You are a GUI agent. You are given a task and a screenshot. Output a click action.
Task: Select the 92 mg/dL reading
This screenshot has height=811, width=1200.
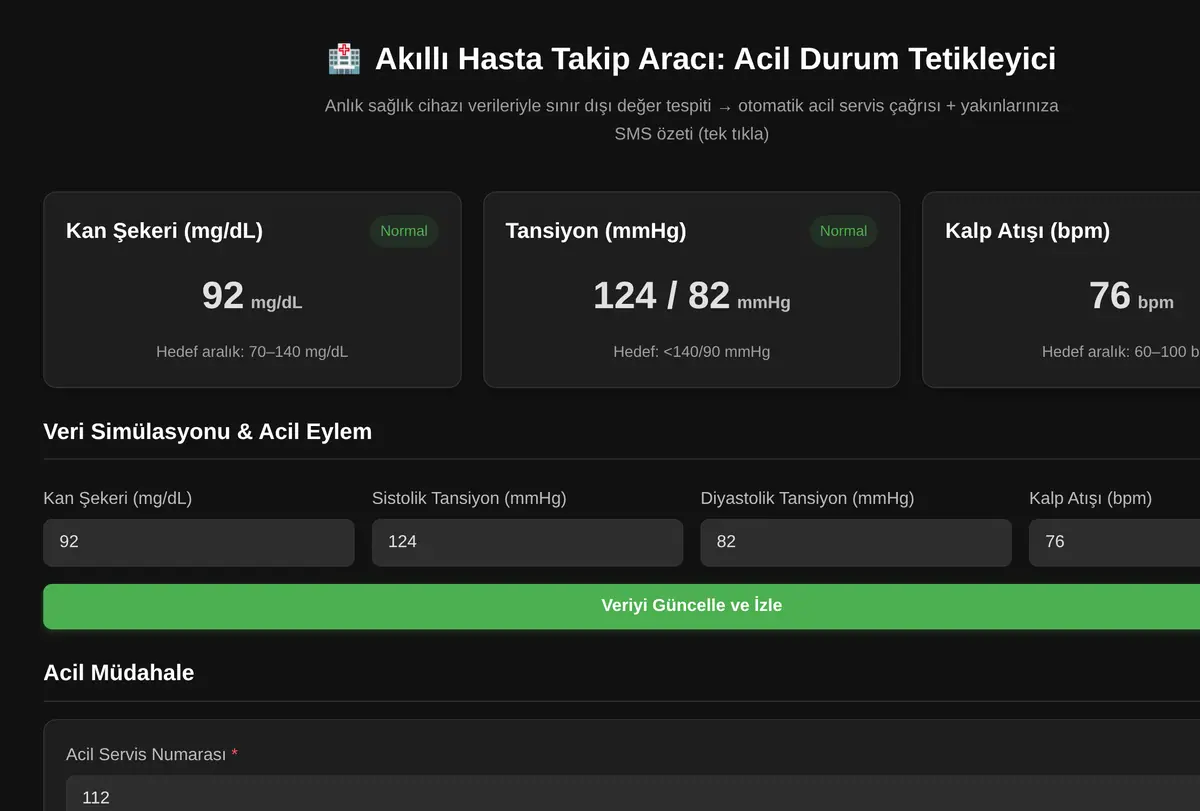(x=252, y=296)
